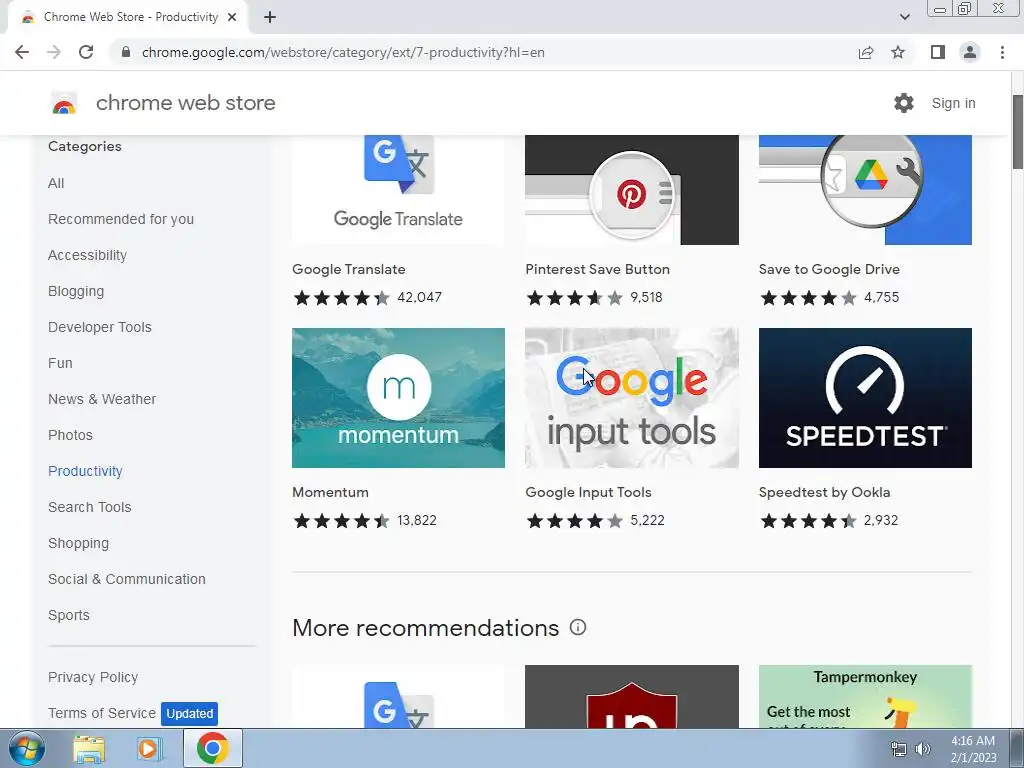This screenshot has height=768, width=1024.
Task: Open the red shield extension thumbnail
Action: click(x=632, y=696)
